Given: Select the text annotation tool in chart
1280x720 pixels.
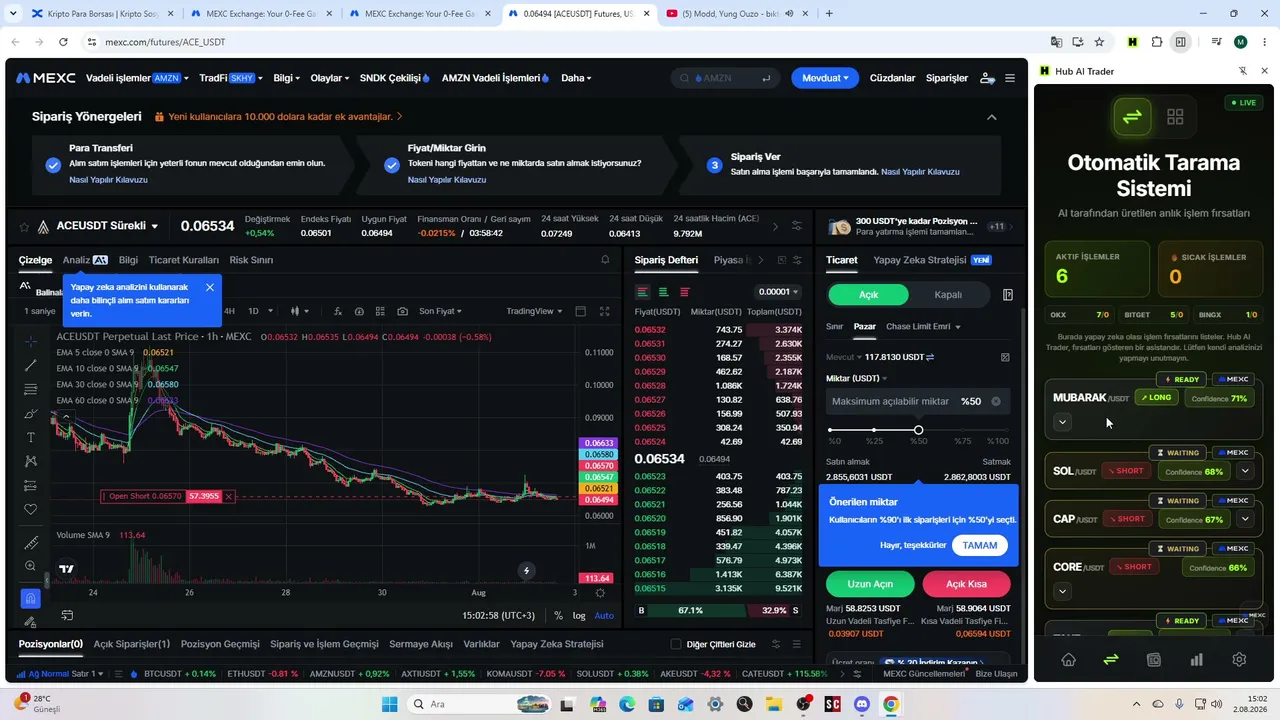Looking at the screenshot, I should click(x=31, y=438).
